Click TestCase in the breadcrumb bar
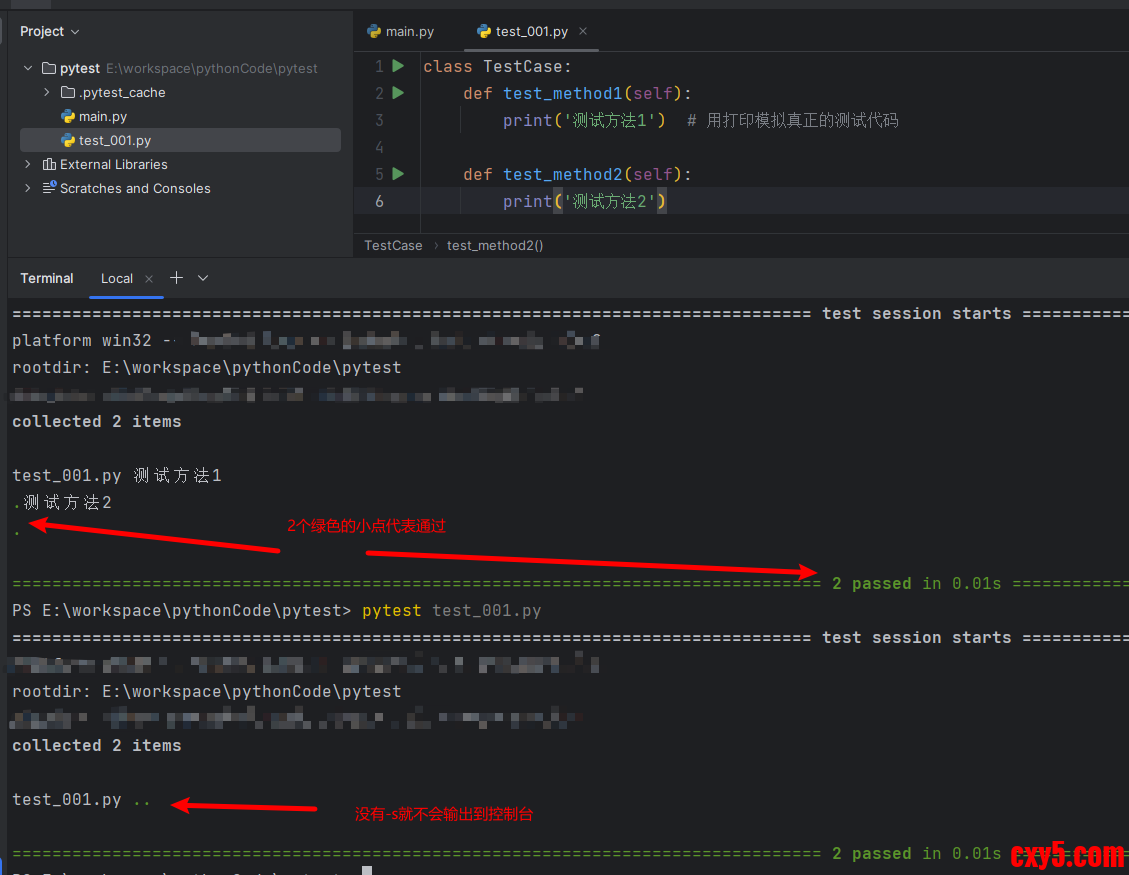The width and height of the screenshot is (1129, 875). point(393,246)
